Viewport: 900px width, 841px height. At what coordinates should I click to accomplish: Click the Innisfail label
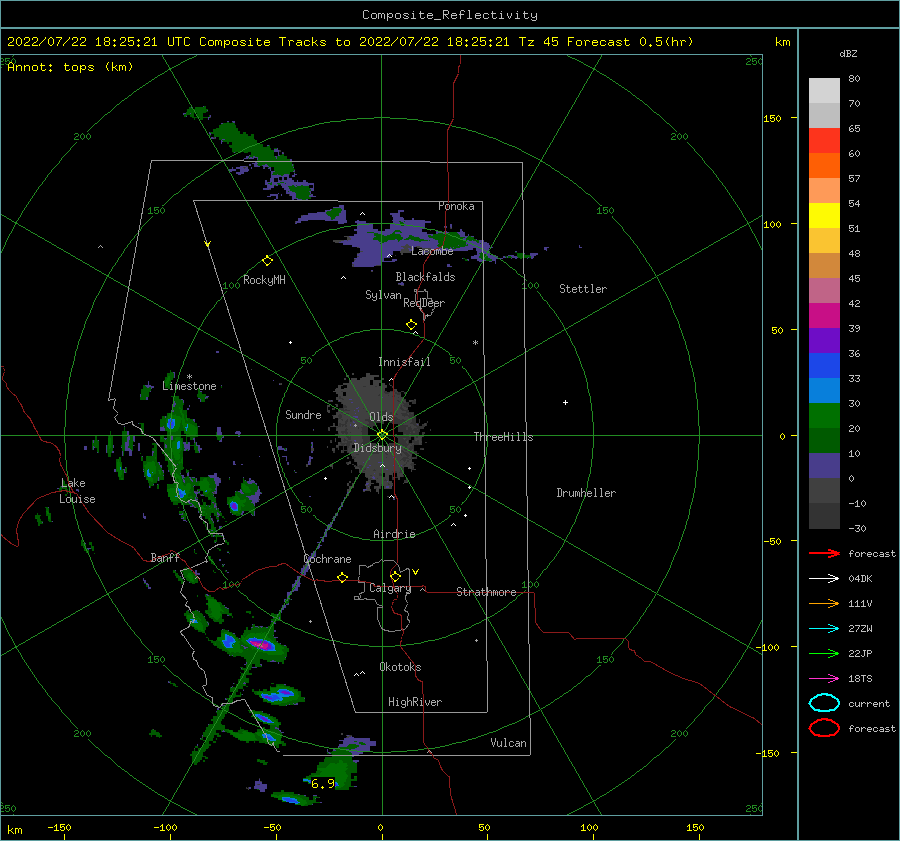[x=404, y=362]
